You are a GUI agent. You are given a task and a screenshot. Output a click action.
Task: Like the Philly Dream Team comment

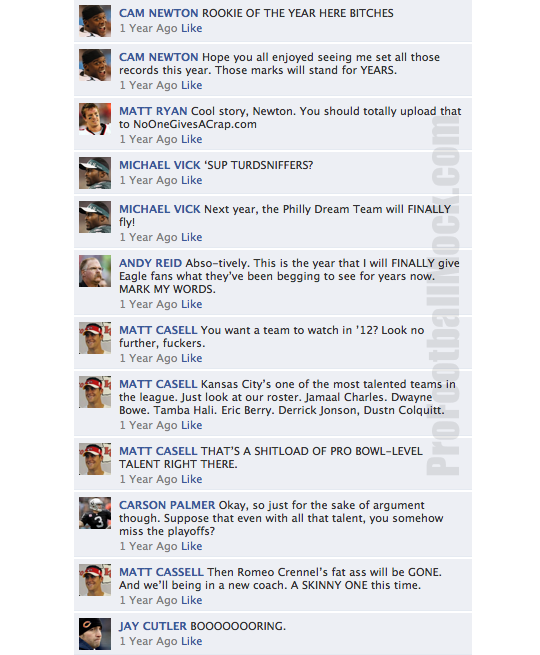[192, 237]
